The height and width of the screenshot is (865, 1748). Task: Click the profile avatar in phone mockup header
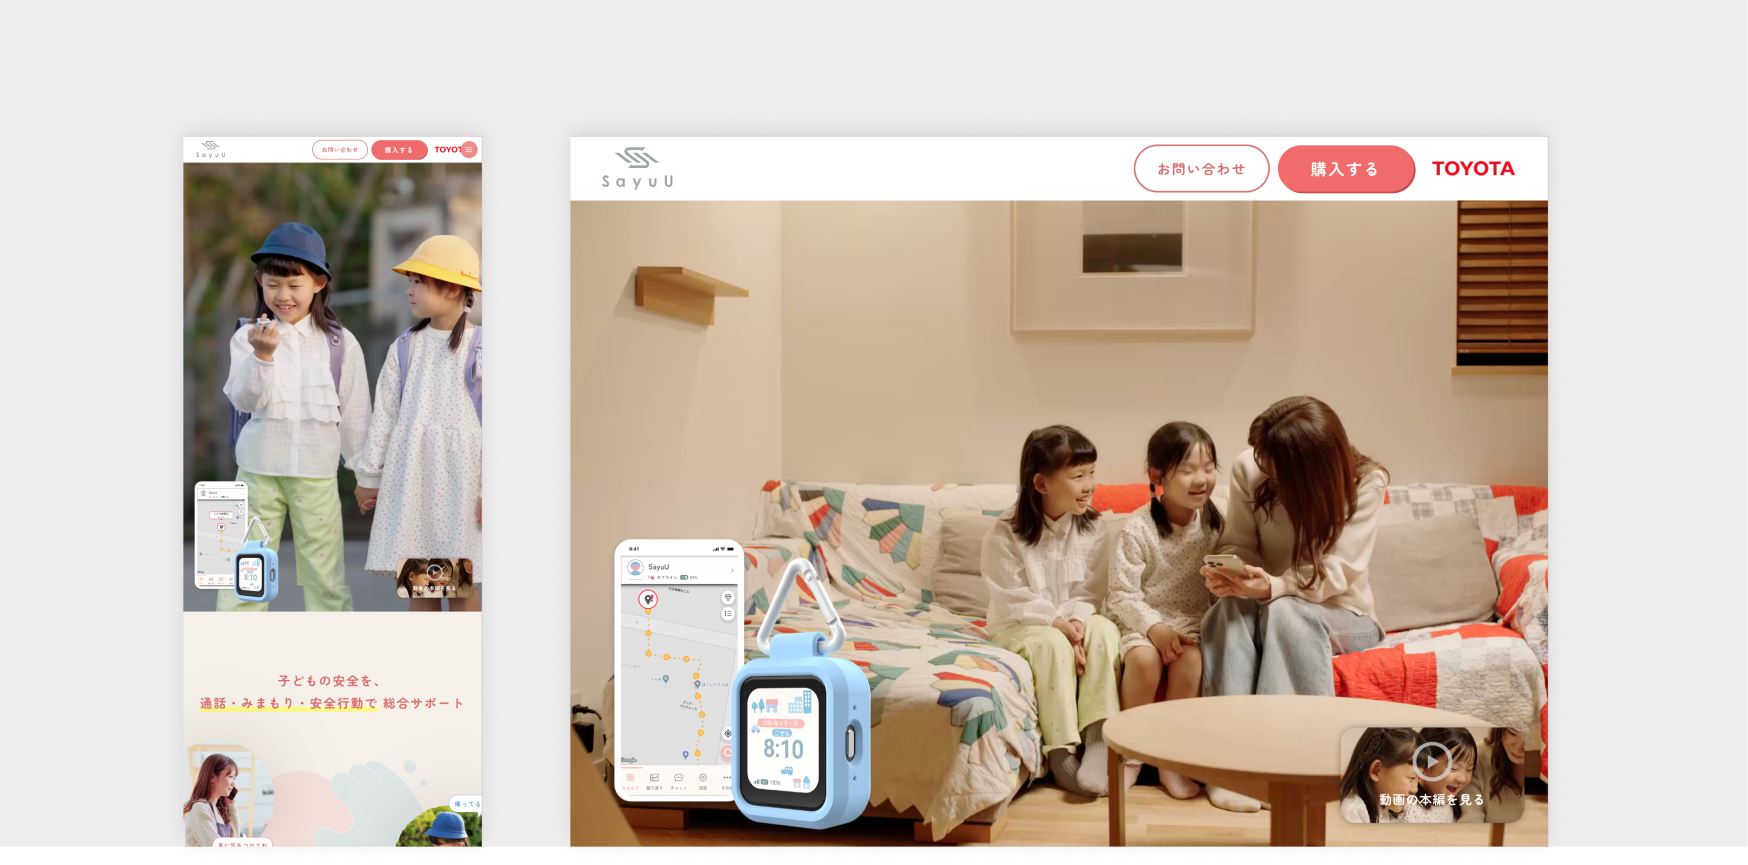[634, 569]
